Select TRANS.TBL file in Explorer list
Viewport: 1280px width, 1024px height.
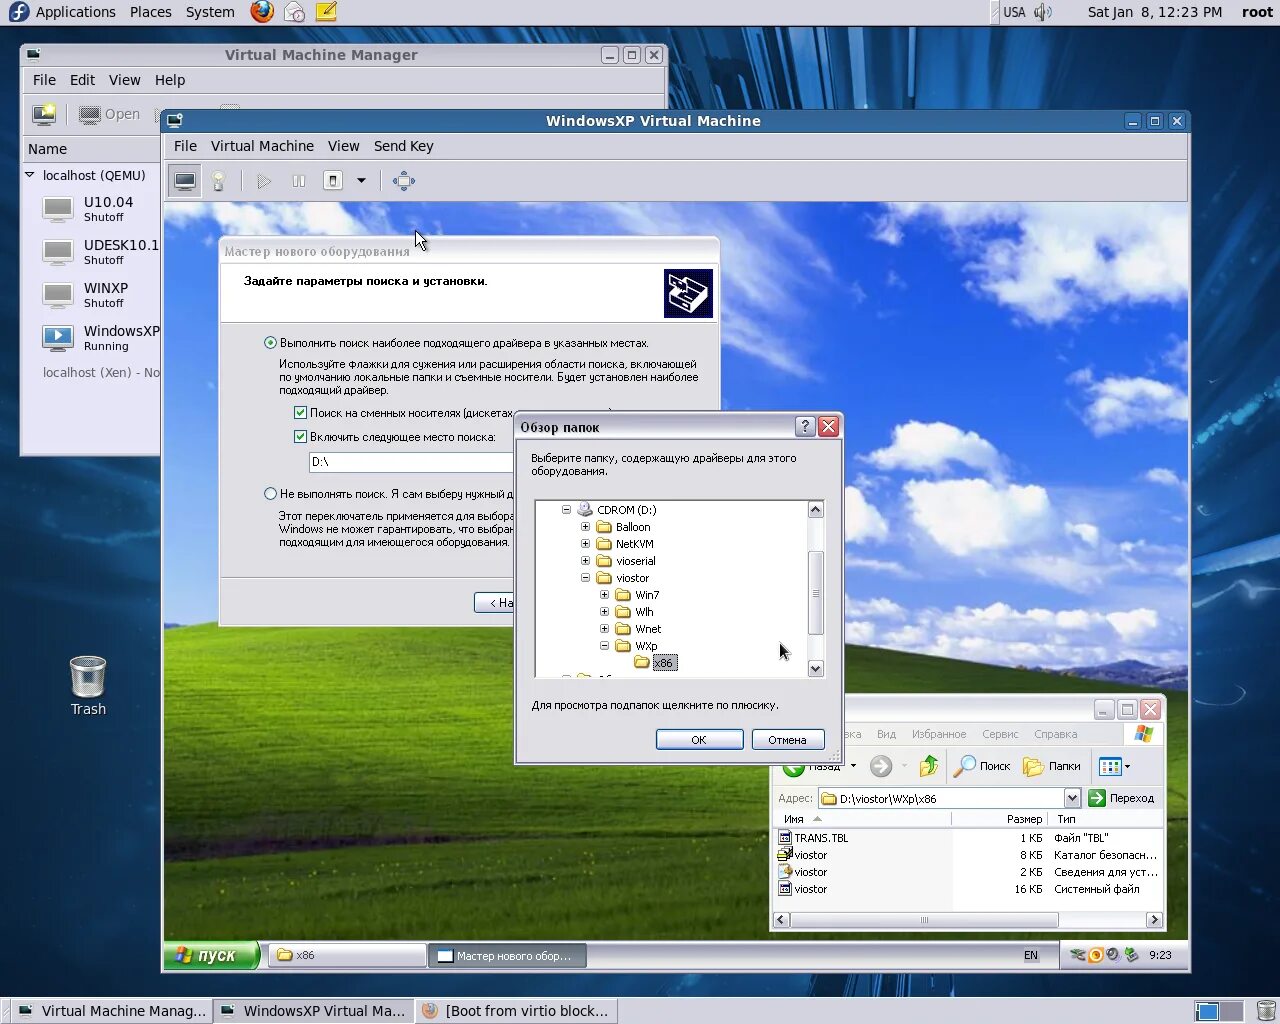pyautogui.click(x=813, y=838)
